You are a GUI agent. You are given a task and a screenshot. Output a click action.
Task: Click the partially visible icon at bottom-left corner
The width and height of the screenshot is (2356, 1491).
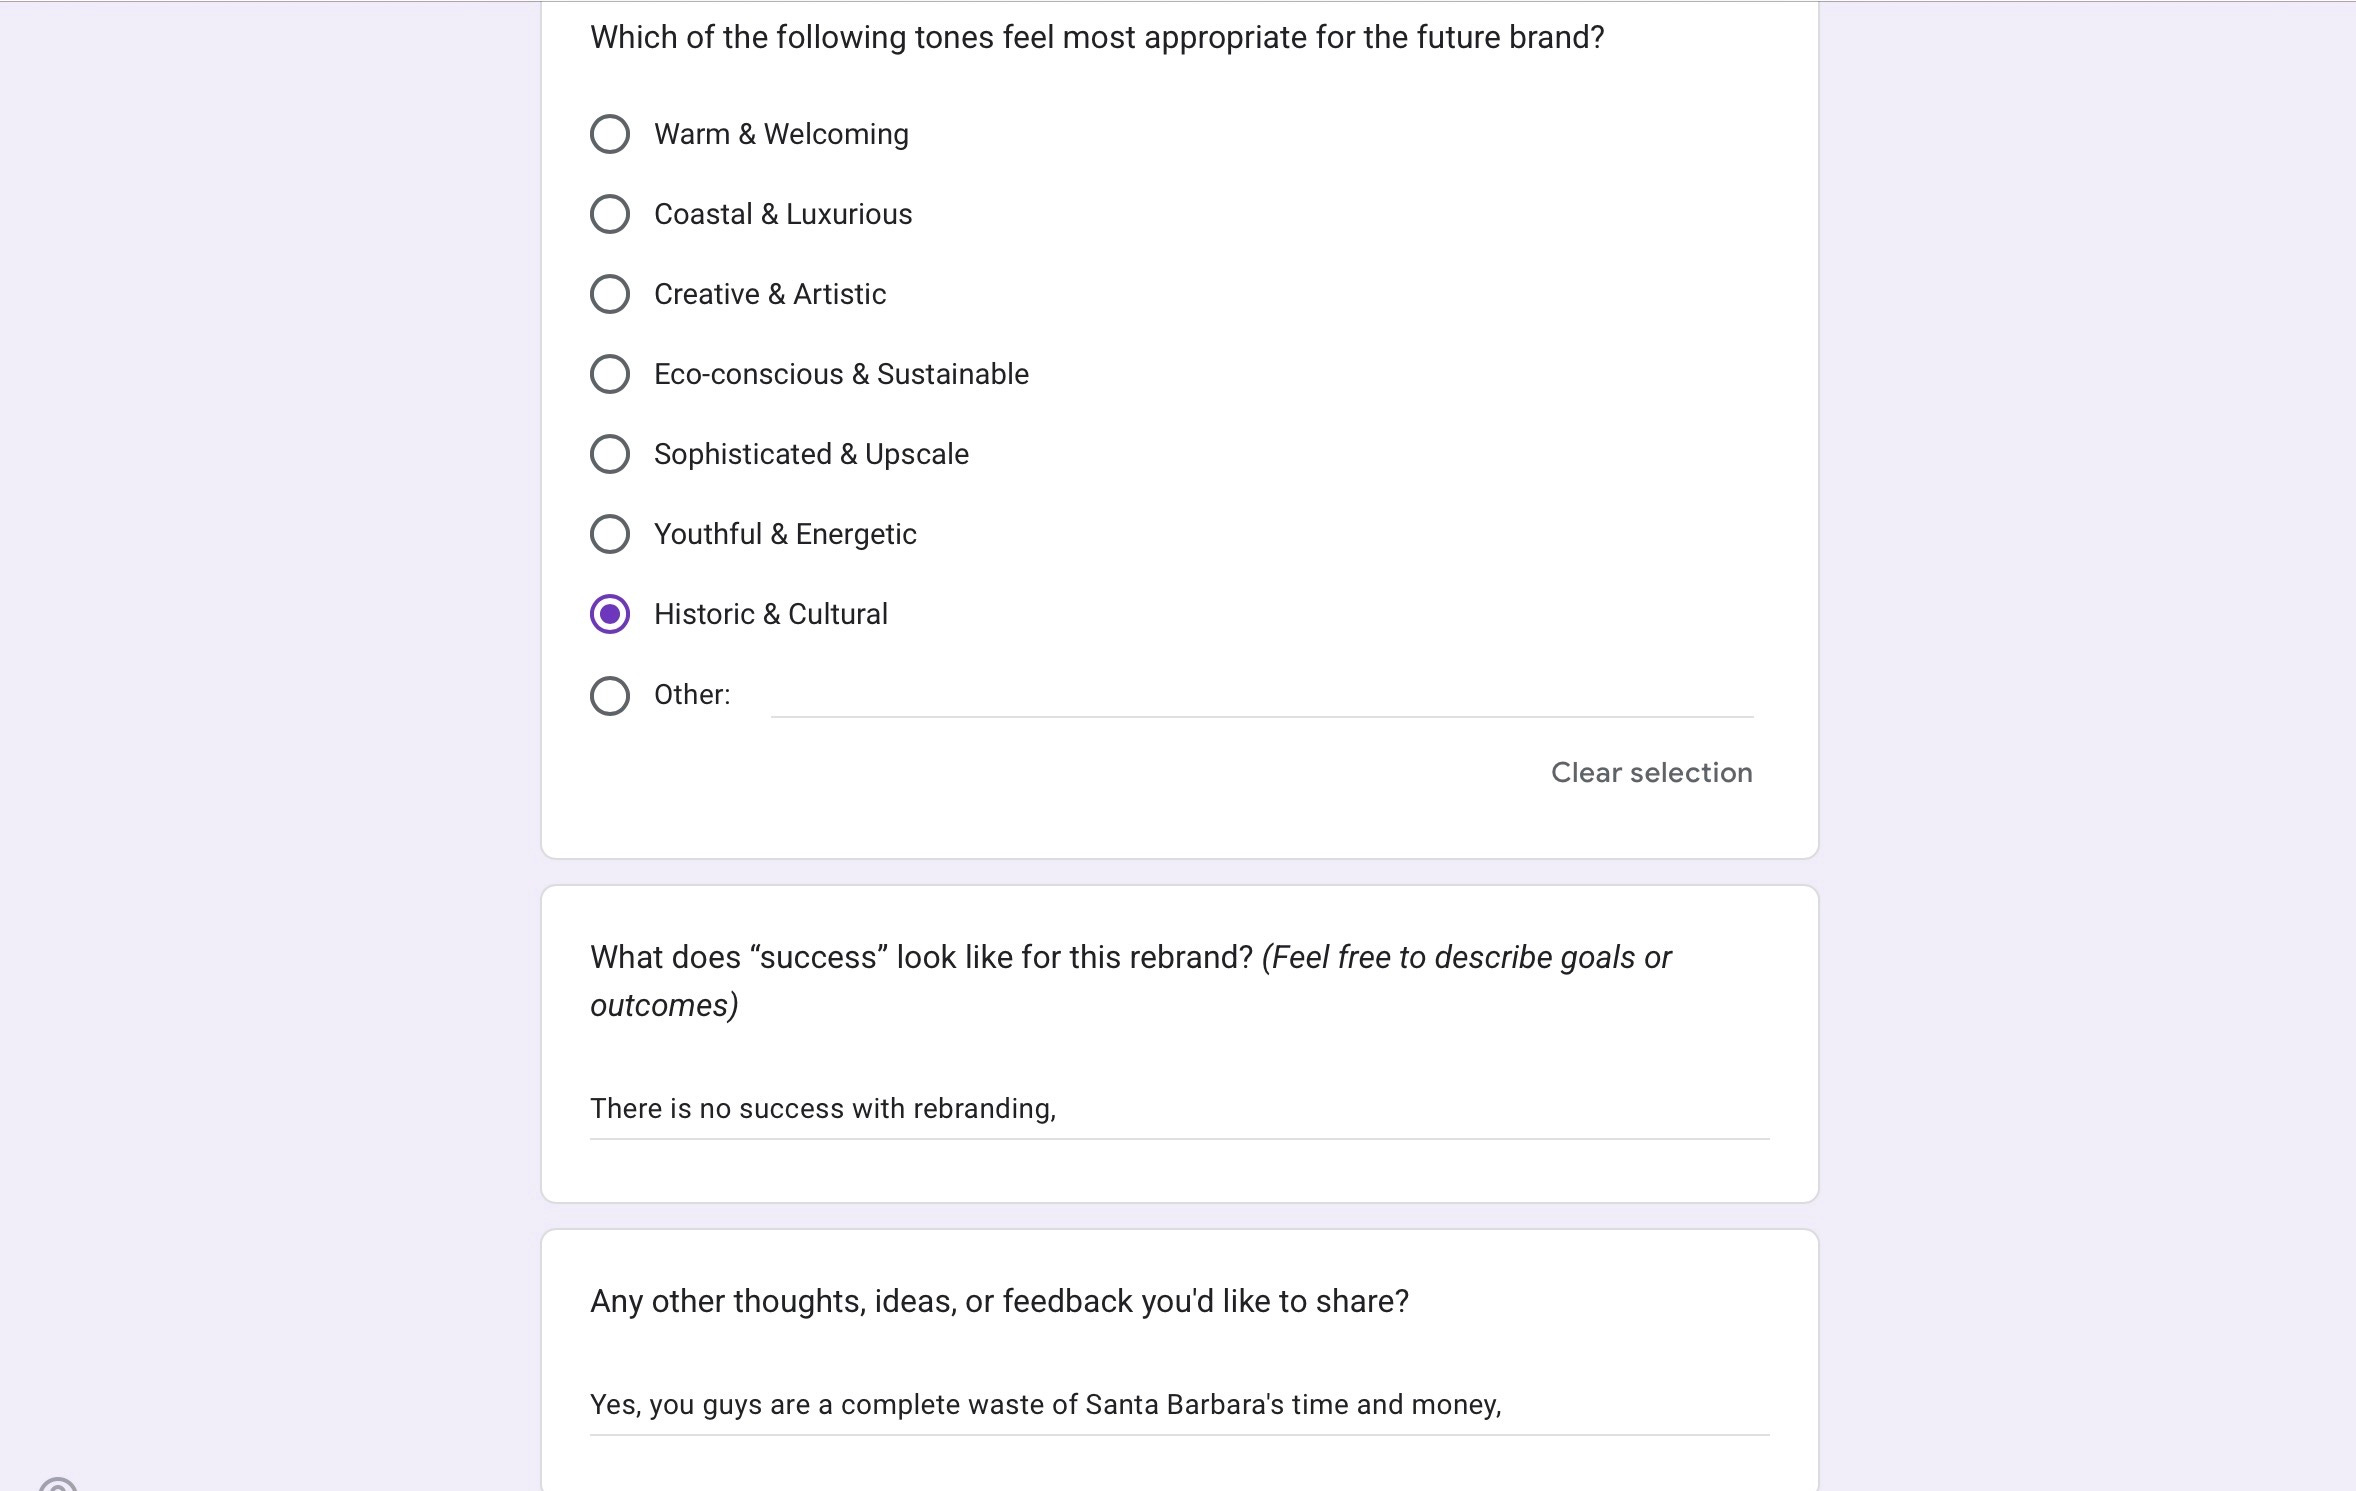(x=58, y=1483)
